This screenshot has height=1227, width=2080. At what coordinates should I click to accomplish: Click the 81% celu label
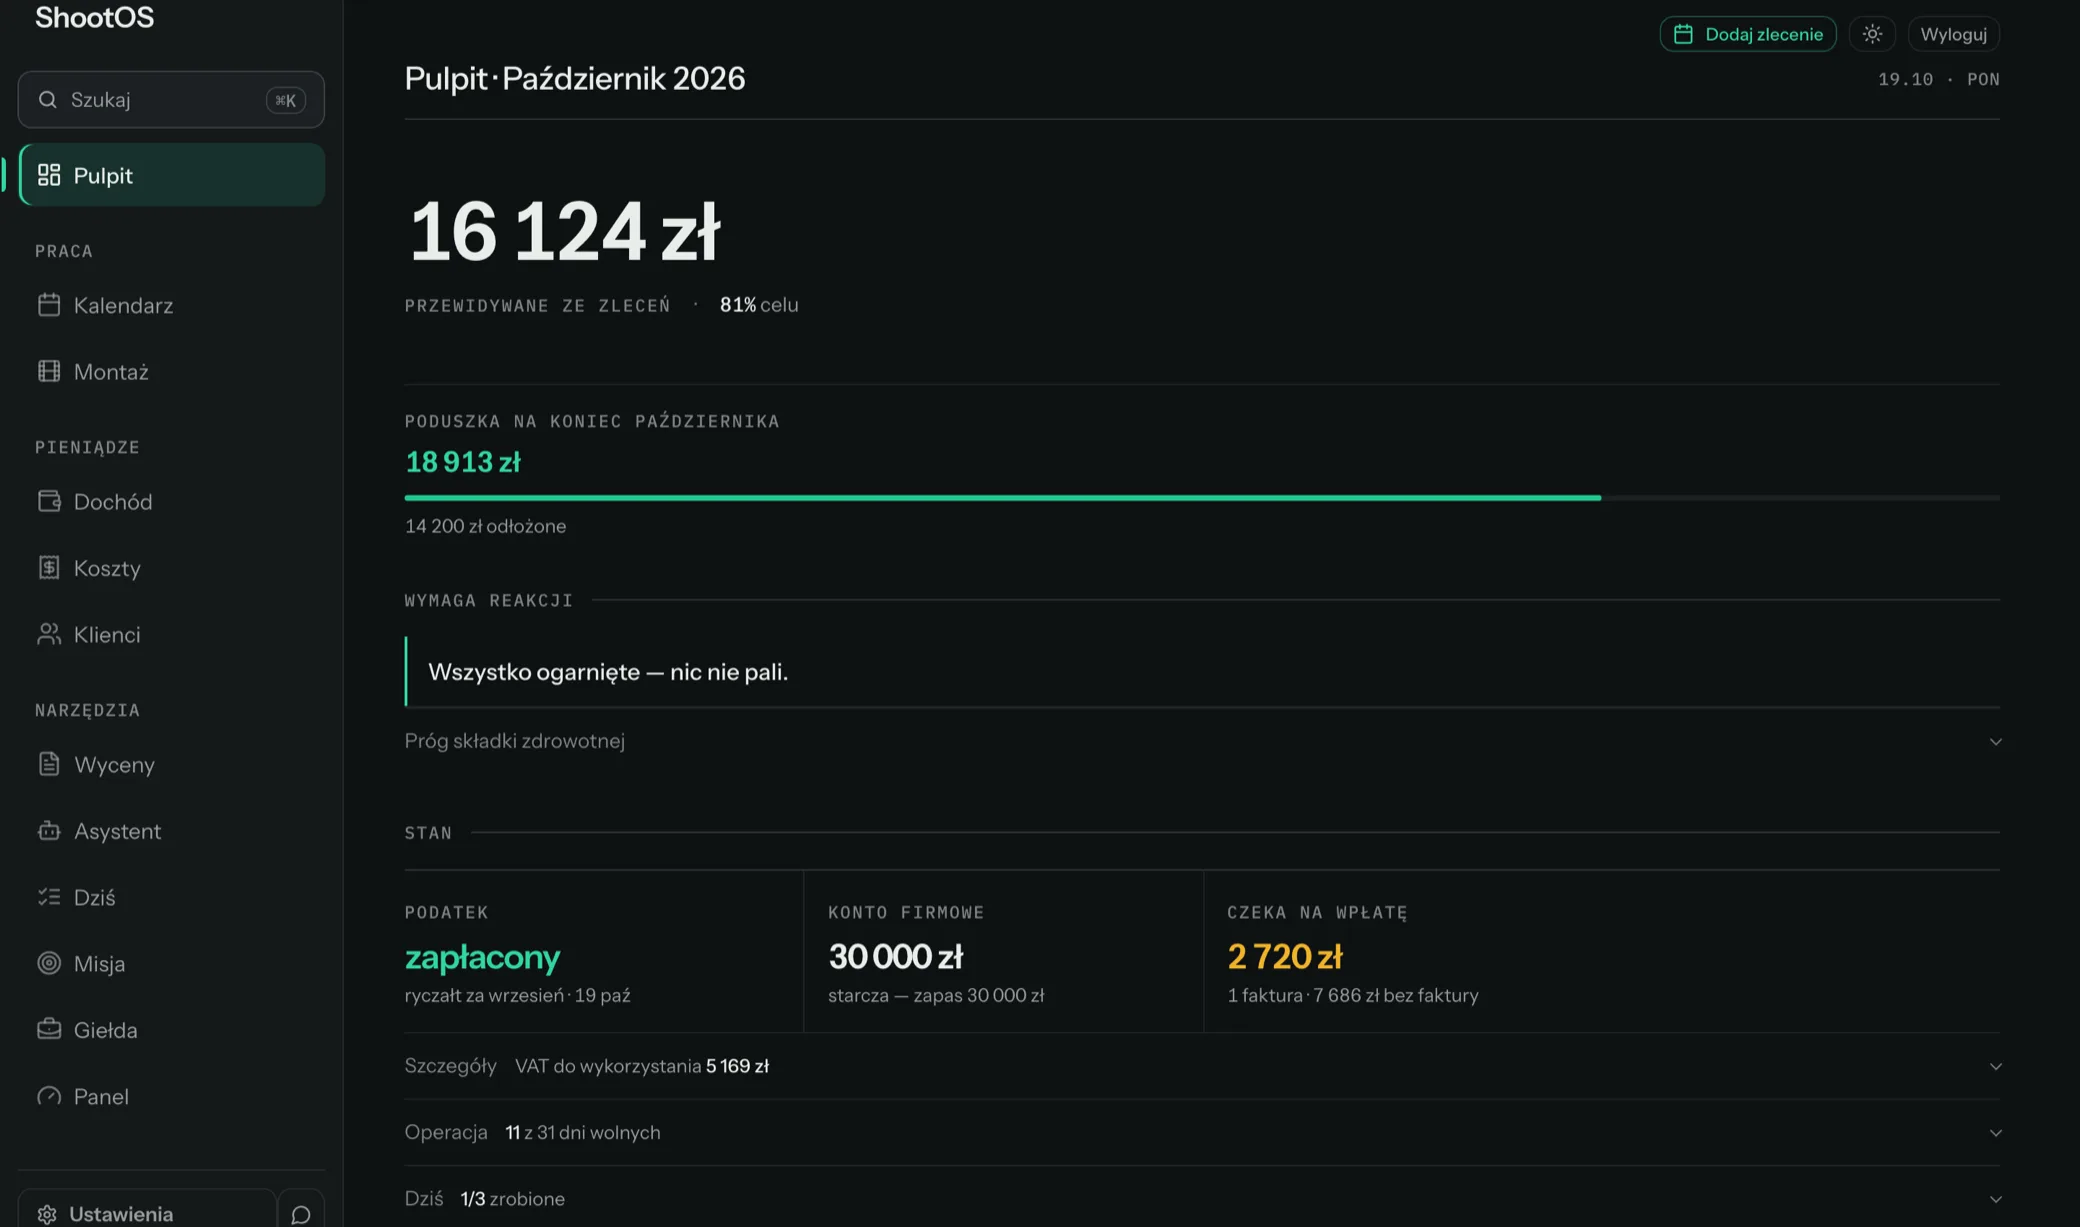coord(759,305)
